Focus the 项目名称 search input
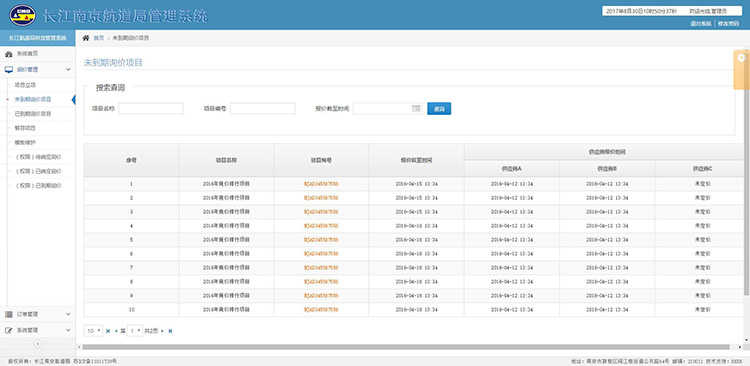Screen dimensions: 750x366 151,109
